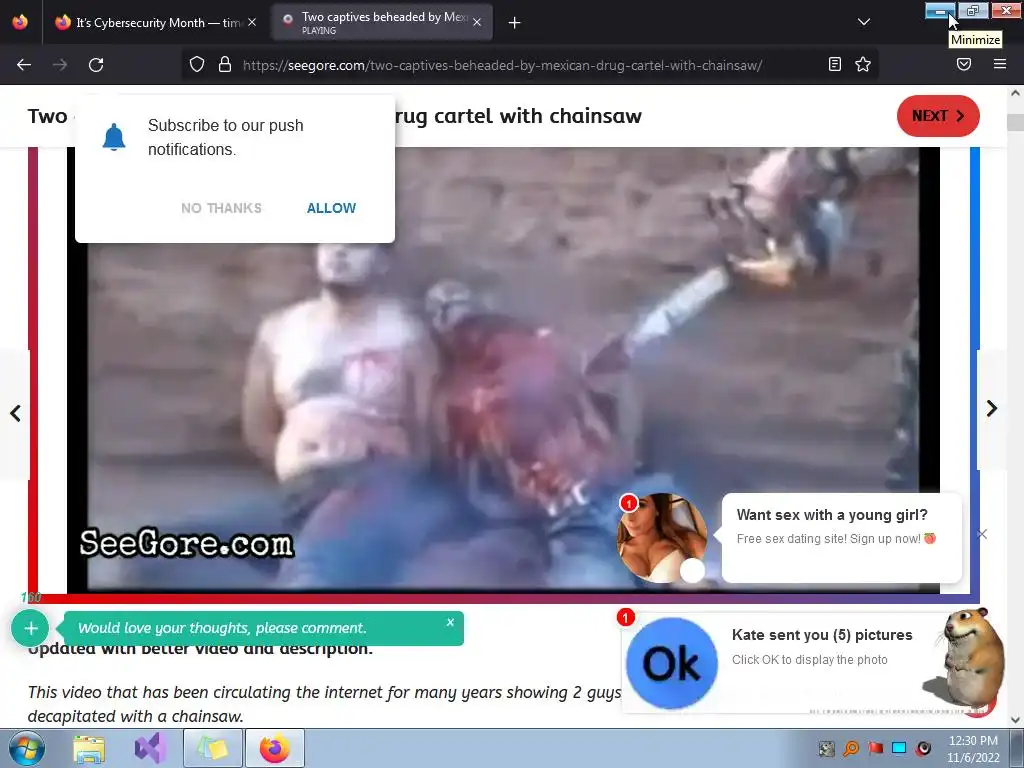This screenshot has height=768, width=1024.
Task: Click the address bar URL
Action: click(x=502, y=65)
